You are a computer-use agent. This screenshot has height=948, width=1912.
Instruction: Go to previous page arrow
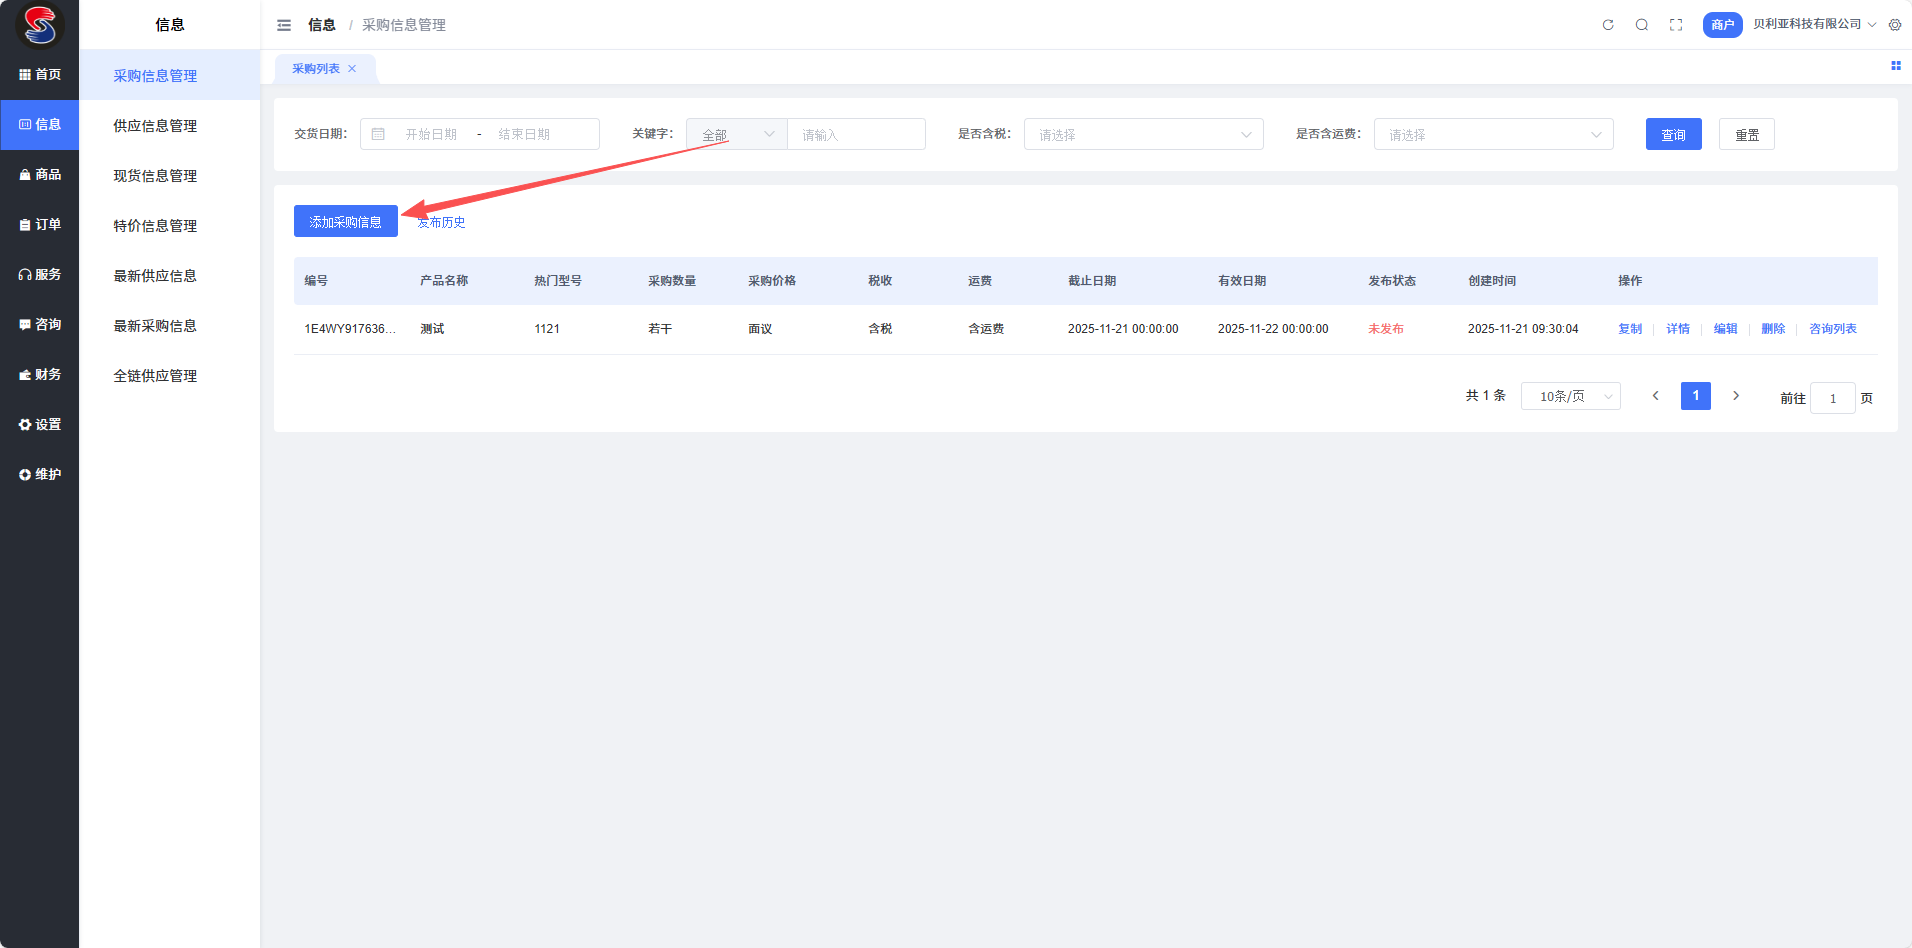[x=1656, y=396]
